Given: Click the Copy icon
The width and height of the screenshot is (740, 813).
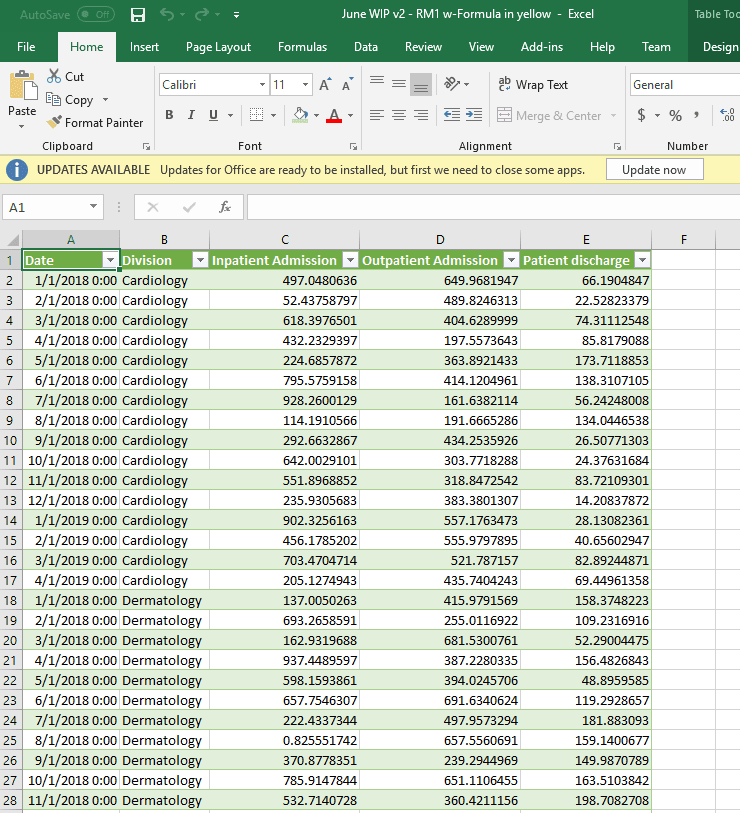Looking at the screenshot, I should pyautogui.click(x=53, y=99).
